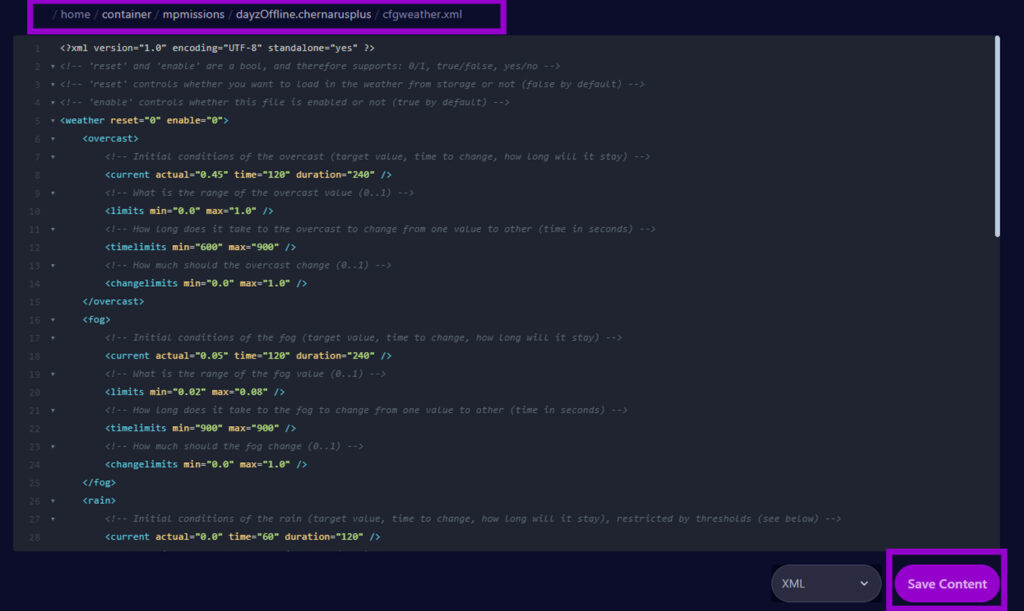Click line number 8 in the gutter

[x=35, y=174]
